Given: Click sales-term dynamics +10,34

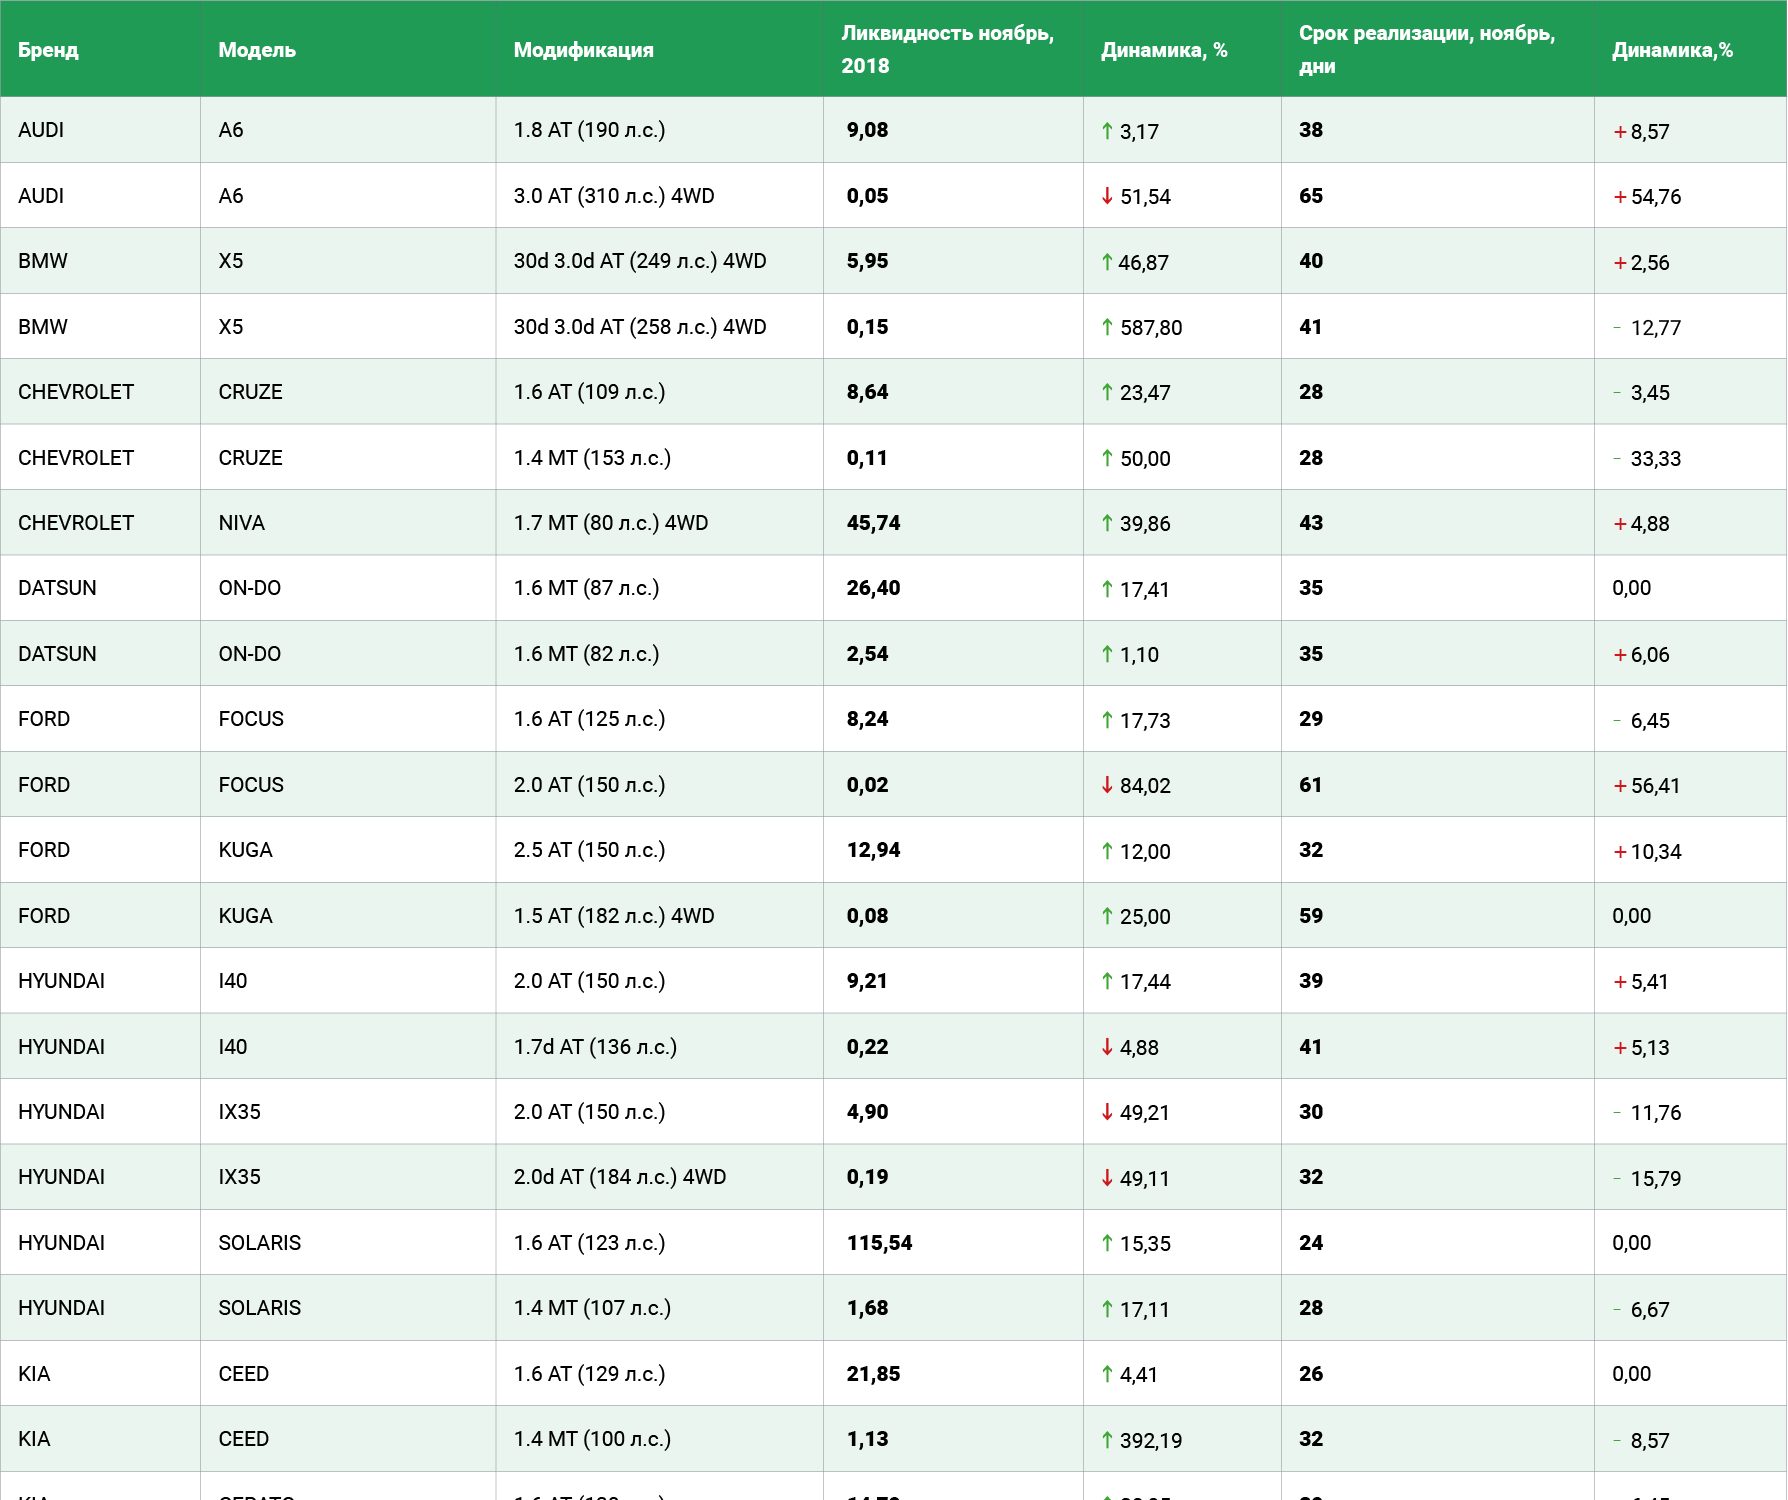Looking at the screenshot, I should pyautogui.click(x=1647, y=852).
